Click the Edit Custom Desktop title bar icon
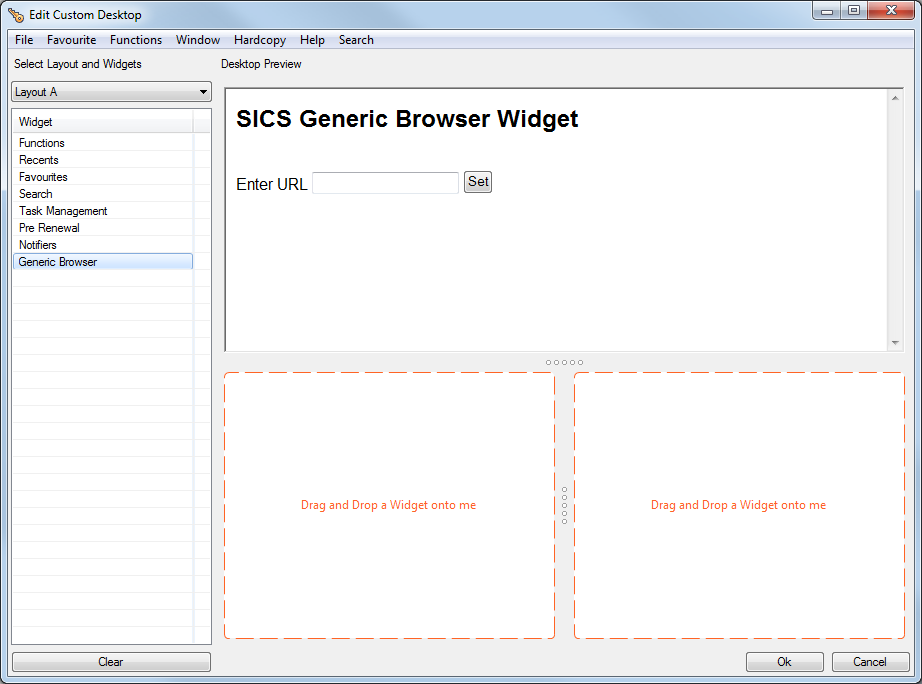Screen dimensions: 922x684 pos(14,14)
